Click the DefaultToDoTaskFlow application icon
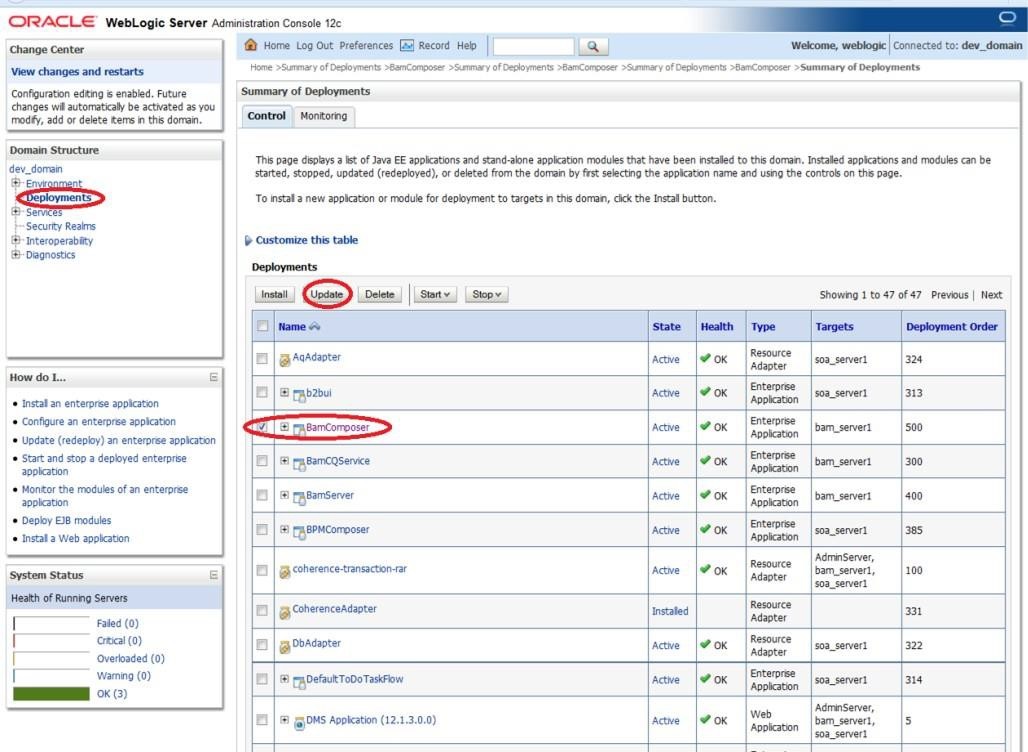The image size is (1028, 752). point(299,682)
